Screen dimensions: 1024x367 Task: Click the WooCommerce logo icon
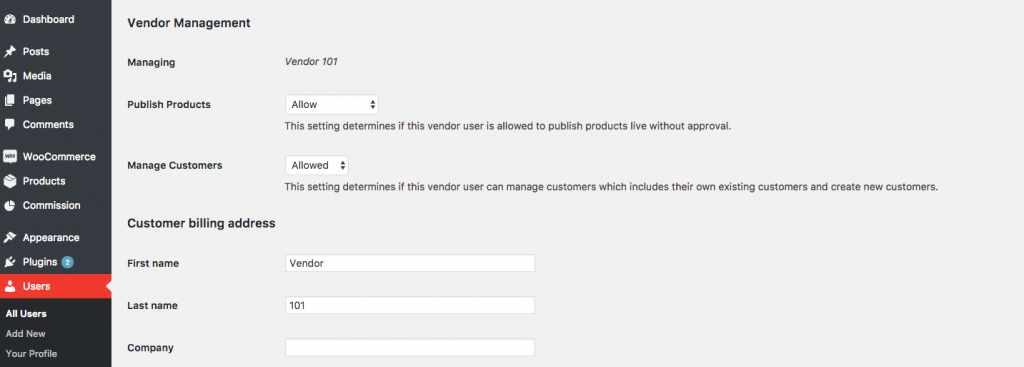(x=10, y=157)
